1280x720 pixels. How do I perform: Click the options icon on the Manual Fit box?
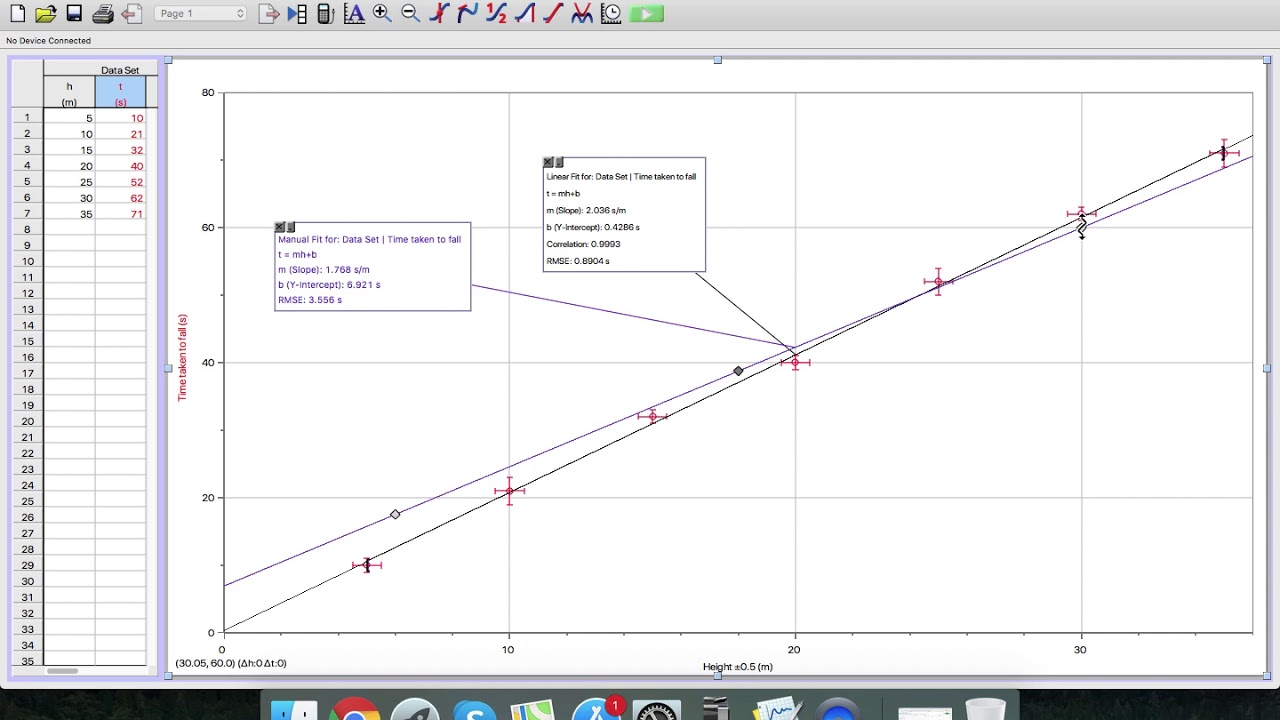pyautogui.click(x=291, y=227)
